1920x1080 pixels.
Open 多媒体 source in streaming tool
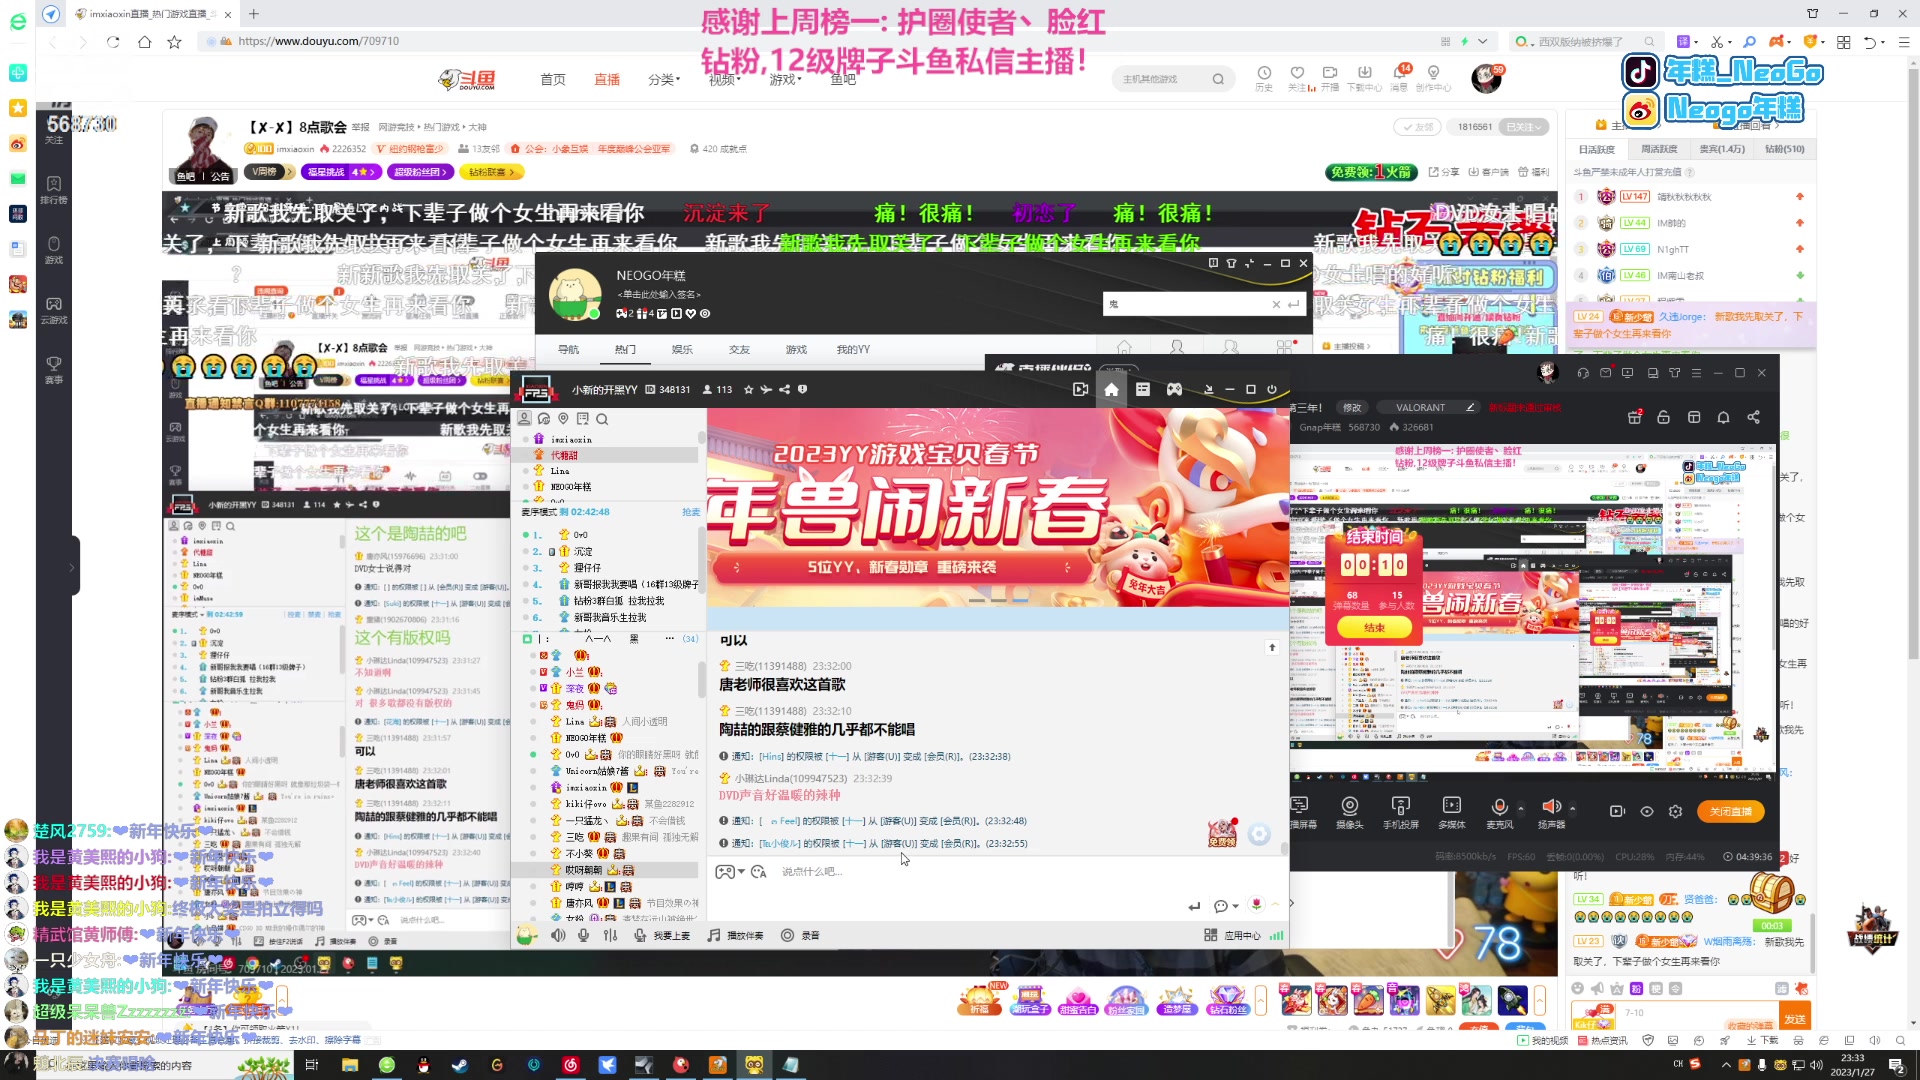pos(1451,812)
